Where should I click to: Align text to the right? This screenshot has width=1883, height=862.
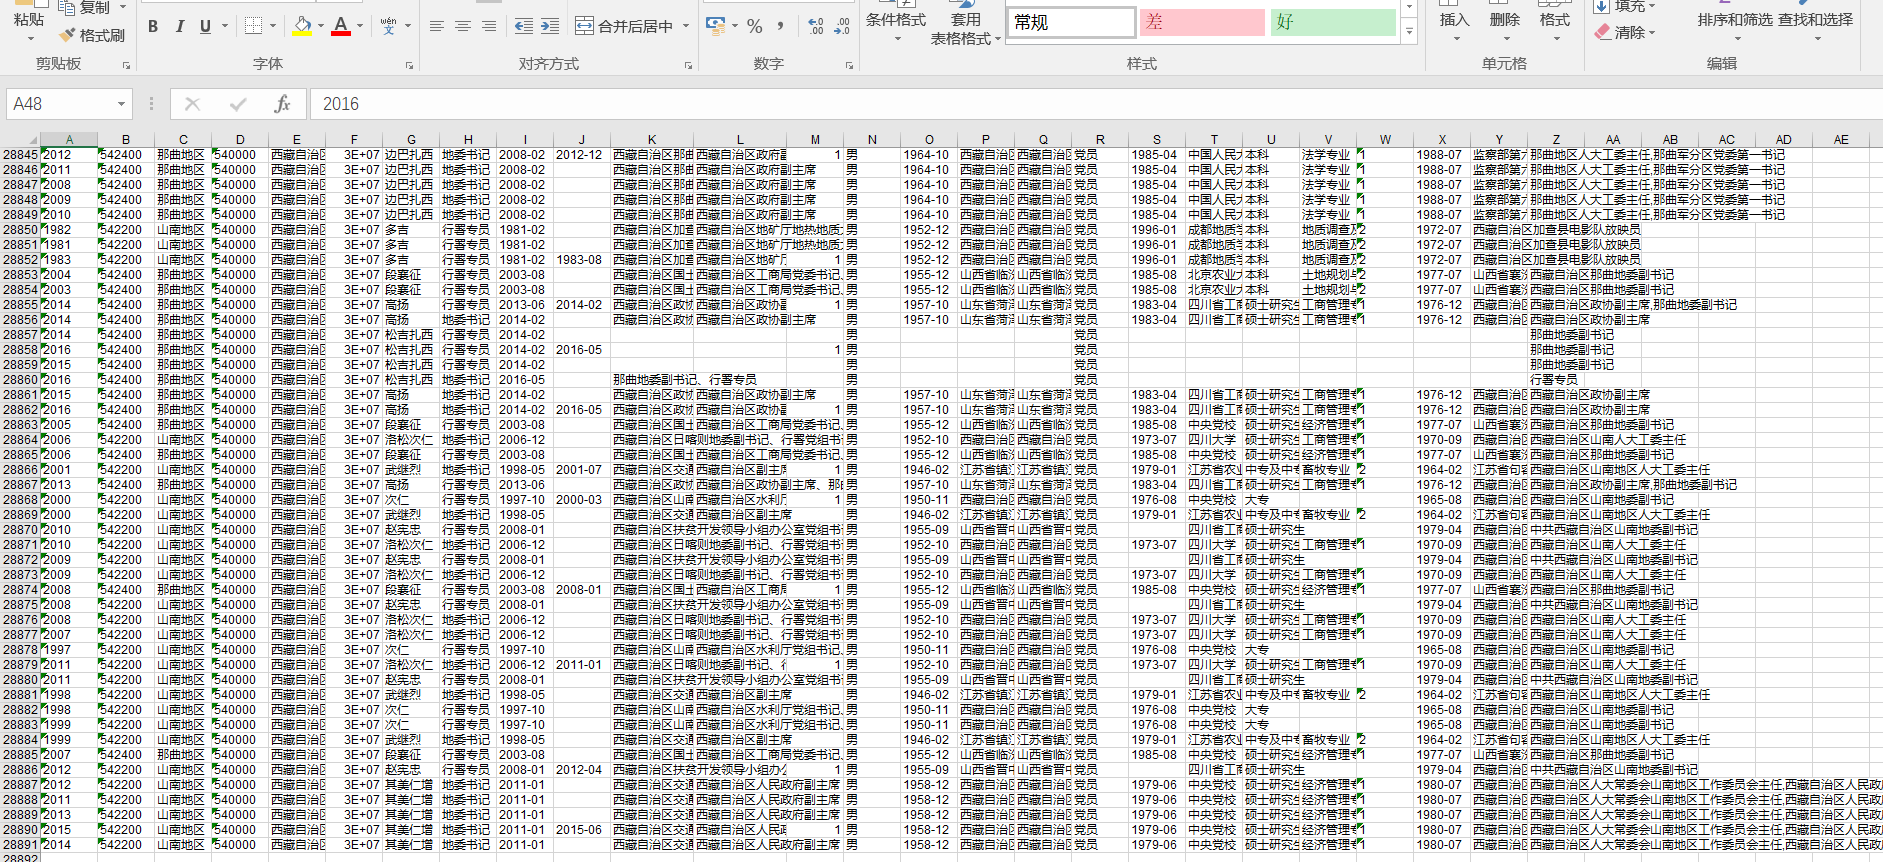click(x=488, y=26)
